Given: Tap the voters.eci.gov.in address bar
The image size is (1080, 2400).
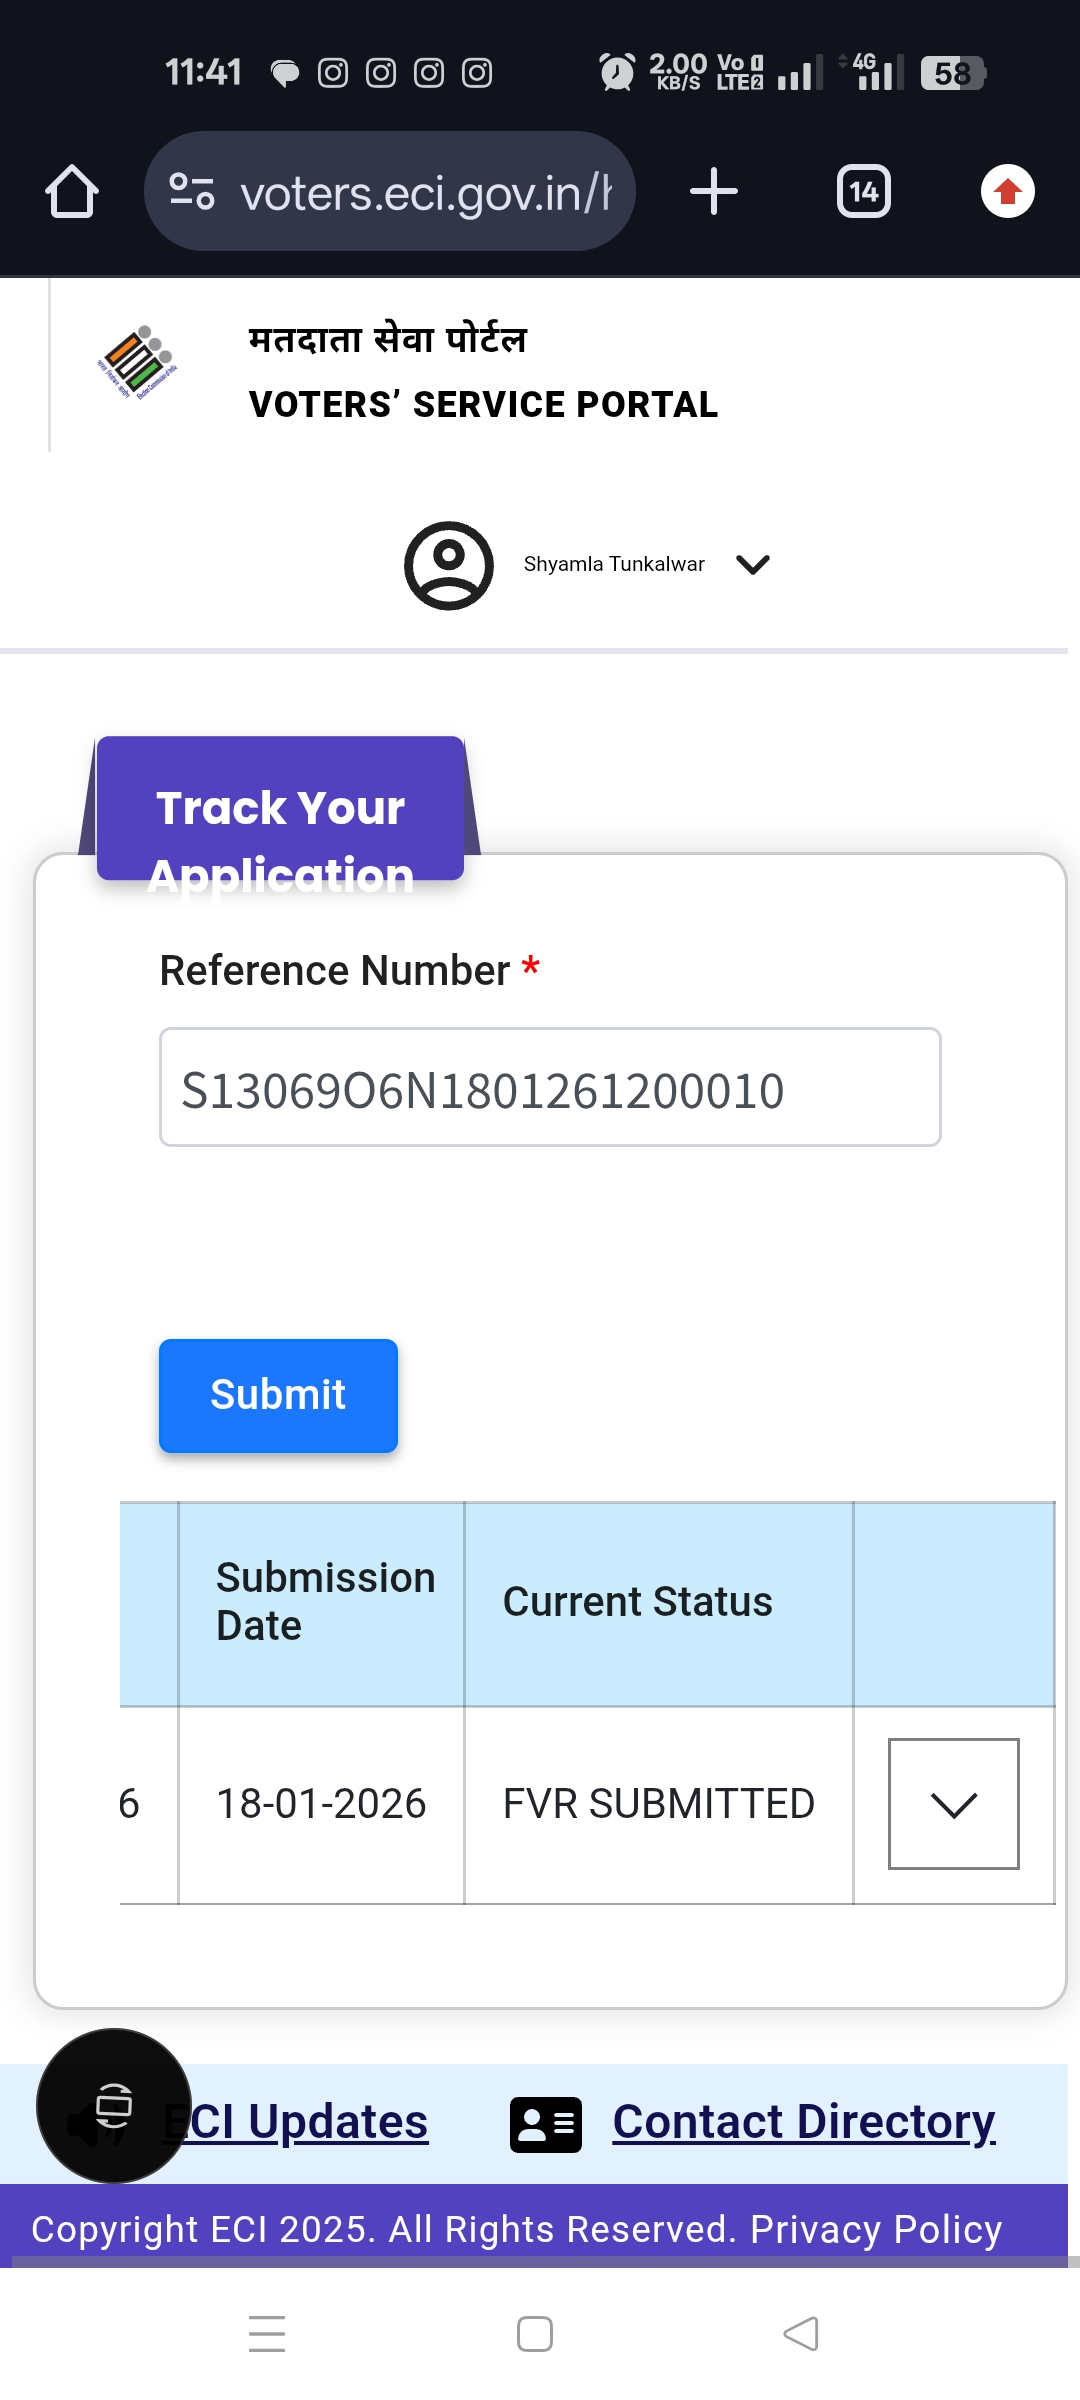Looking at the screenshot, I should click(425, 192).
